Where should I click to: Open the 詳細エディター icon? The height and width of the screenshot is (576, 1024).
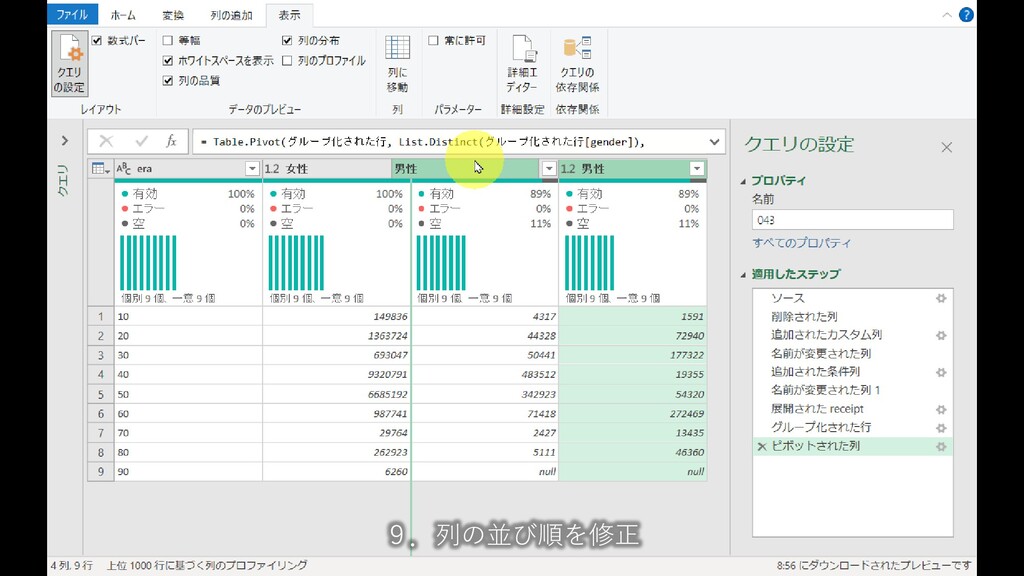(521, 64)
